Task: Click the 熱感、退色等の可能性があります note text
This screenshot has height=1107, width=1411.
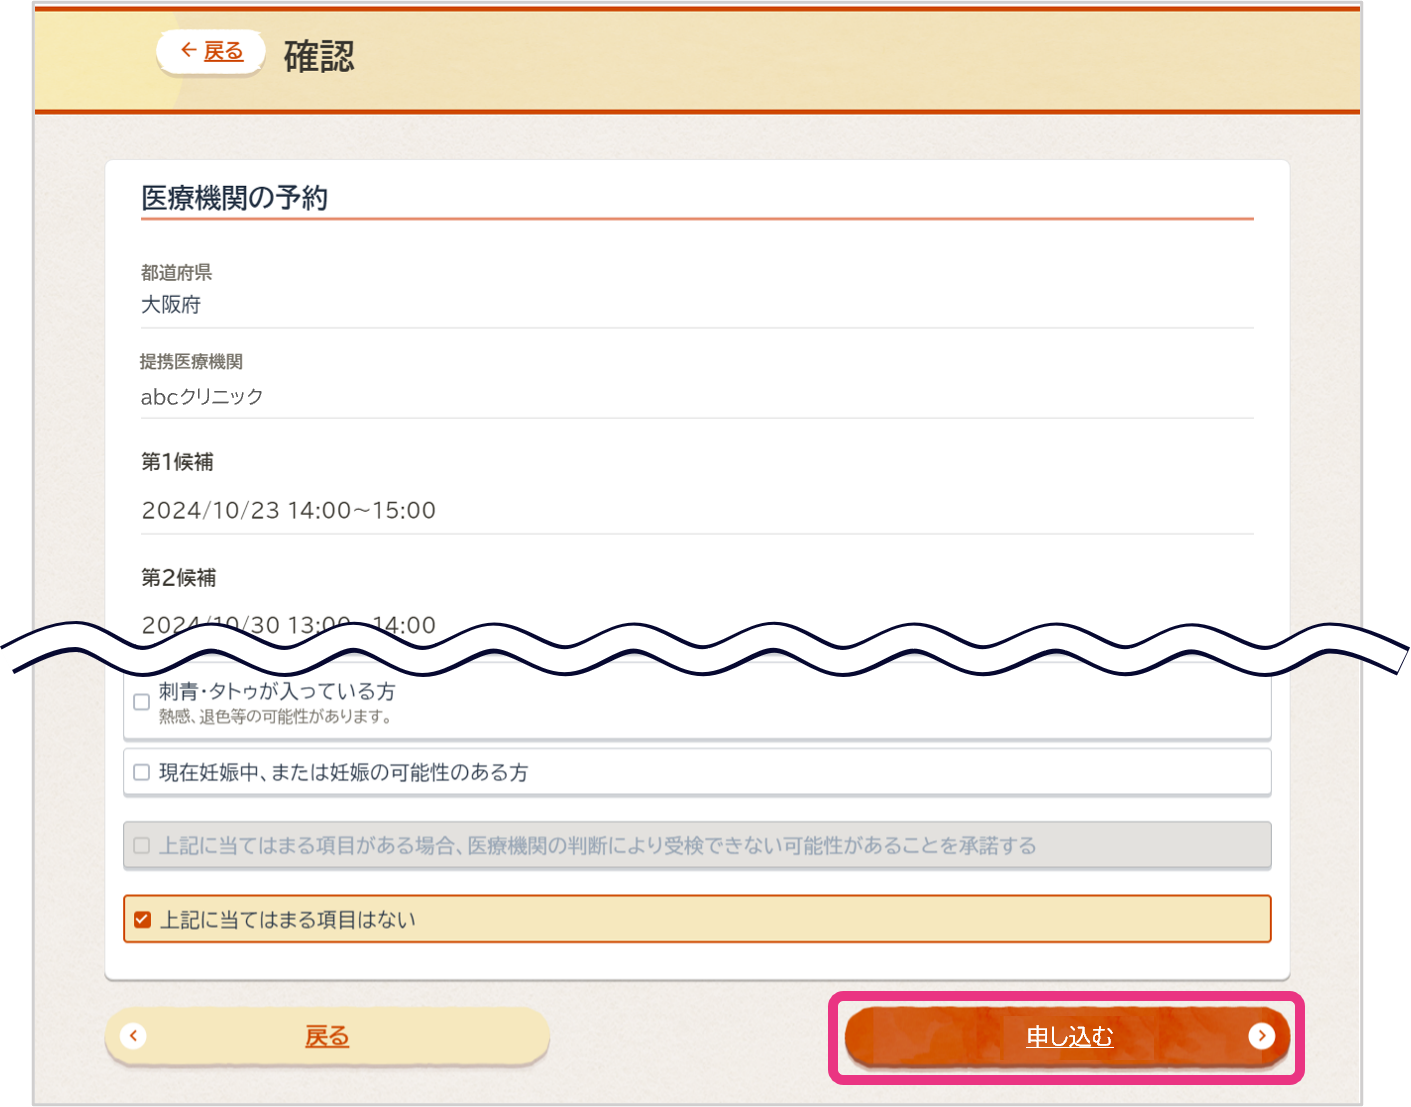Action: (x=275, y=717)
